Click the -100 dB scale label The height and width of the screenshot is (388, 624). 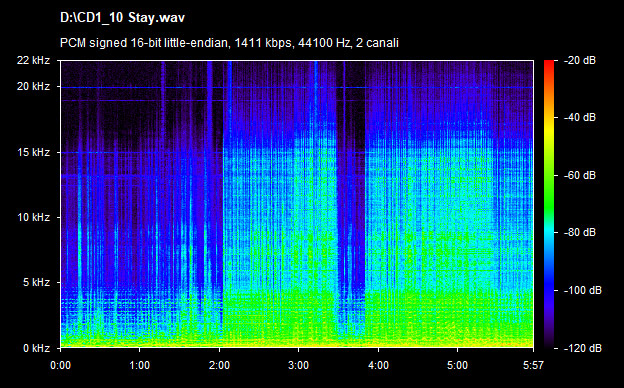tap(583, 291)
